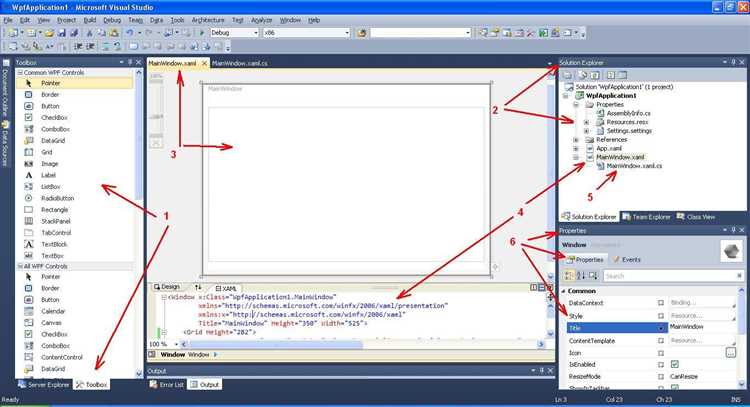
Task: Select ComboBox control in Common WPF Controls
Action: click(75, 129)
